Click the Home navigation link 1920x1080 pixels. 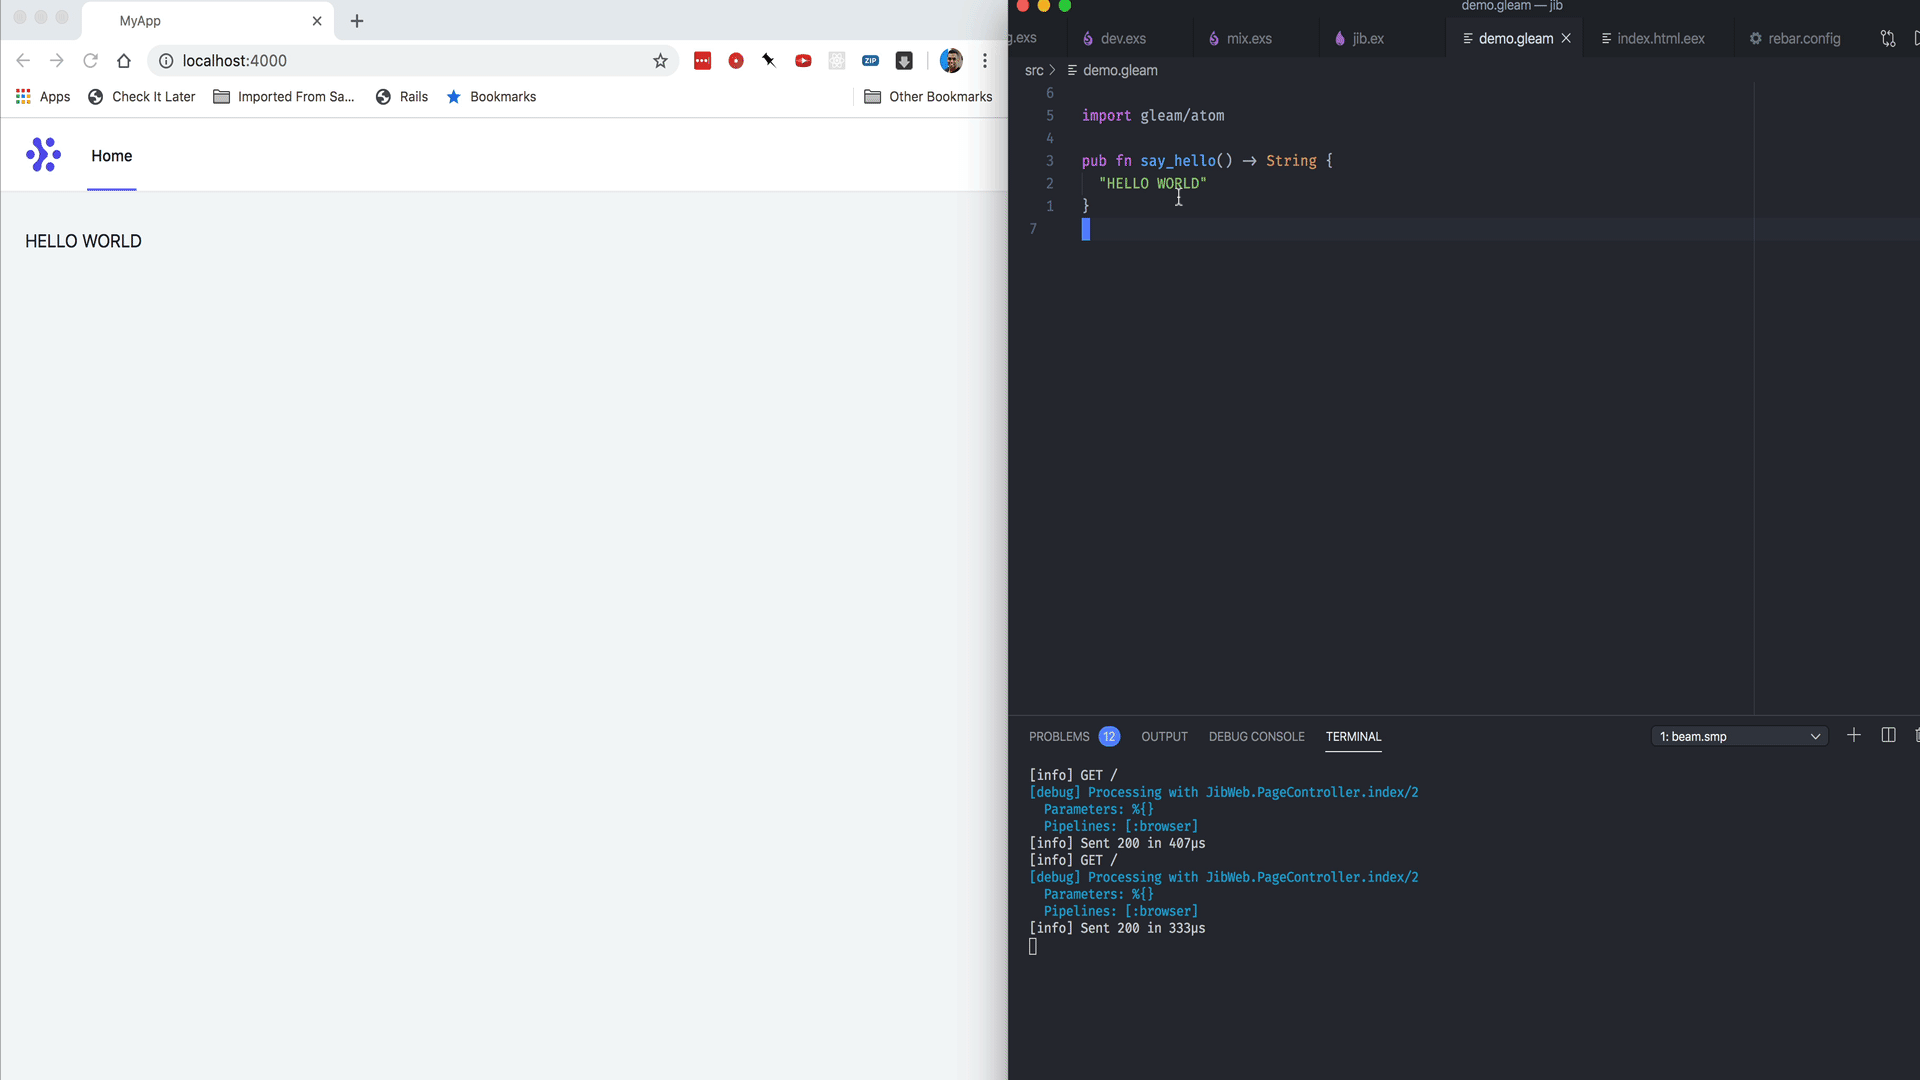click(x=111, y=156)
